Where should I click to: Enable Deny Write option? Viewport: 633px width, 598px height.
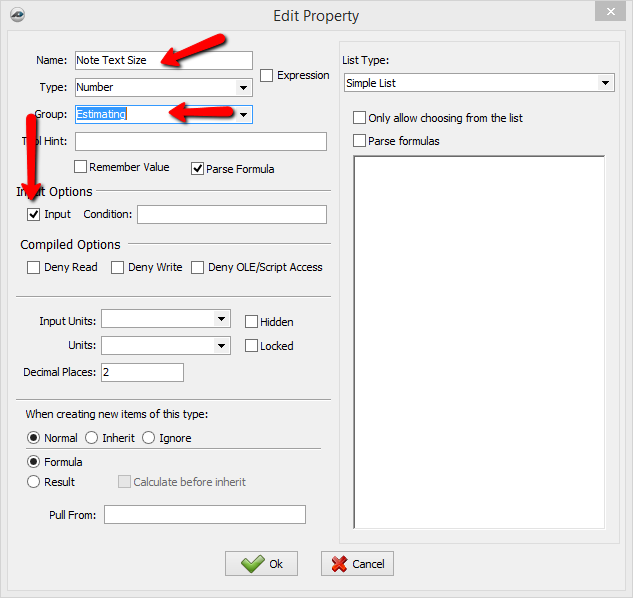click(117, 267)
